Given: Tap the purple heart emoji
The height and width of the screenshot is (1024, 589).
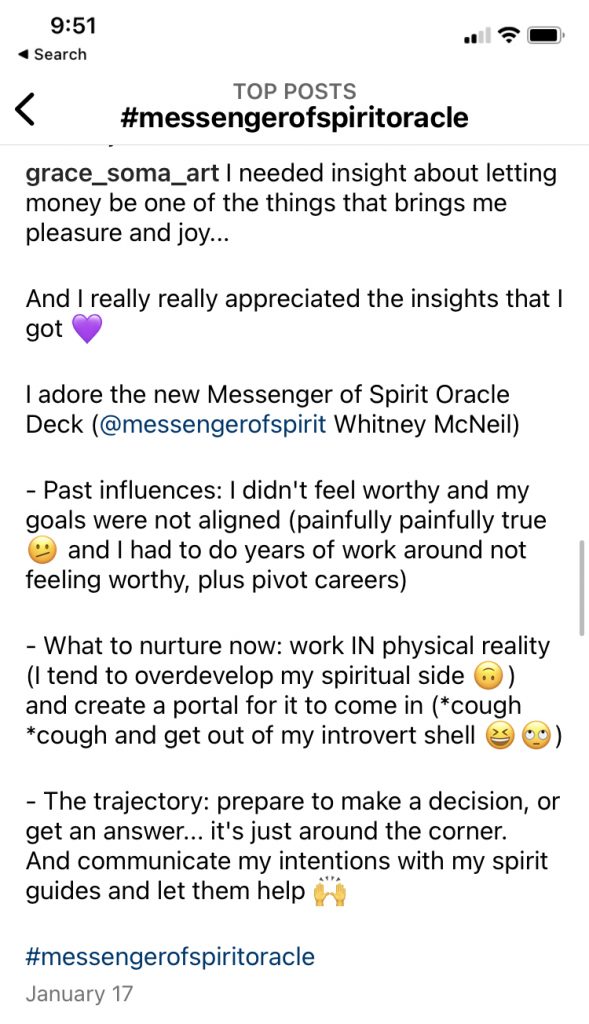Looking at the screenshot, I should 86,328.
